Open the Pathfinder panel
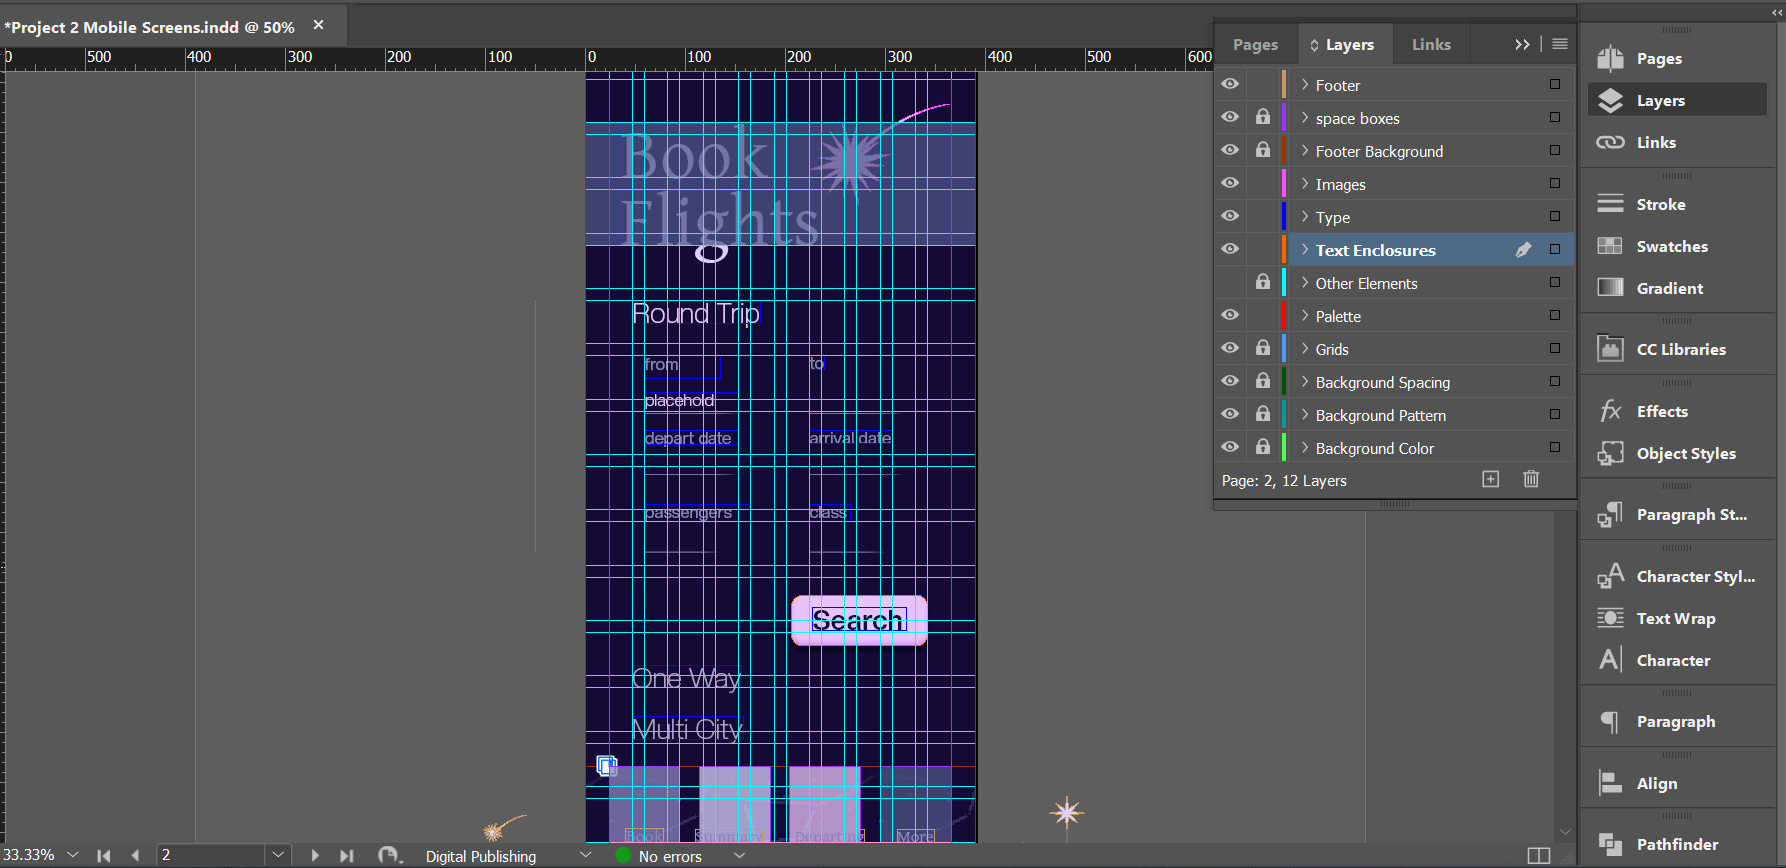1786x868 pixels. point(1676,844)
